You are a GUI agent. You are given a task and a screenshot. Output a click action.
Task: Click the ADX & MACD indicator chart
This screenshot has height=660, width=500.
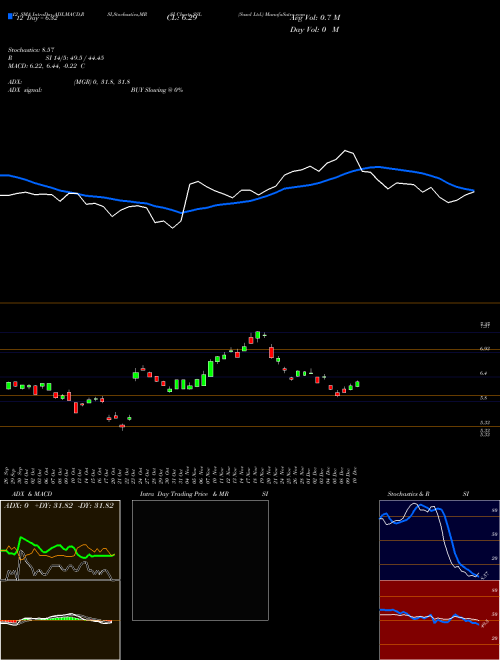[60, 580]
